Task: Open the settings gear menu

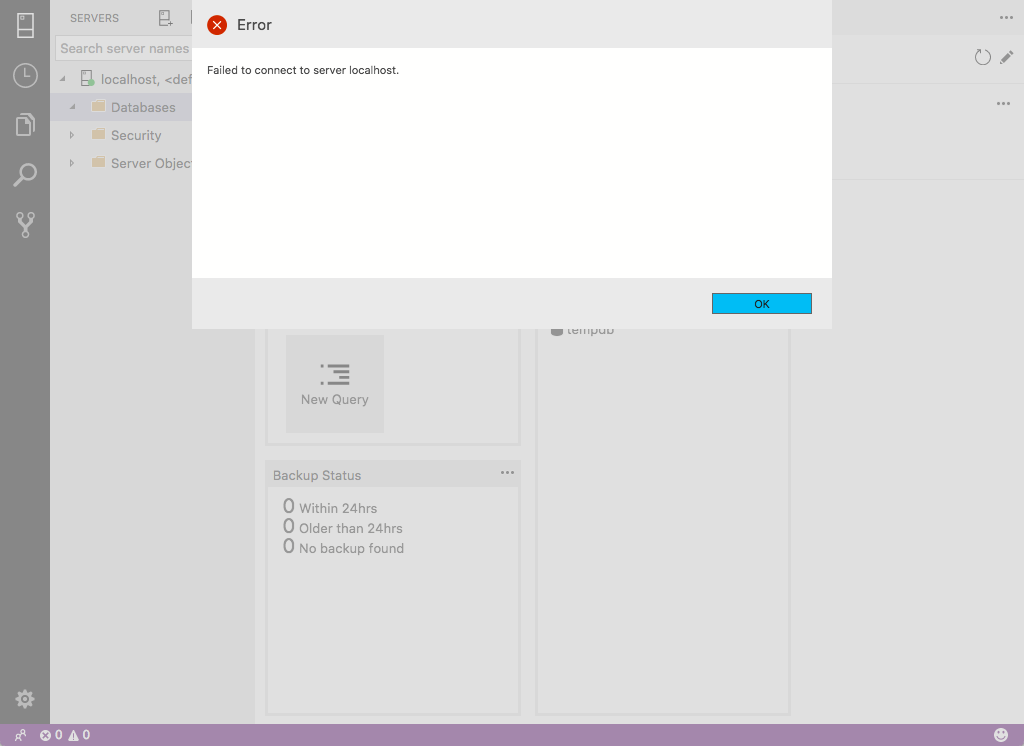Action: [24, 698]
